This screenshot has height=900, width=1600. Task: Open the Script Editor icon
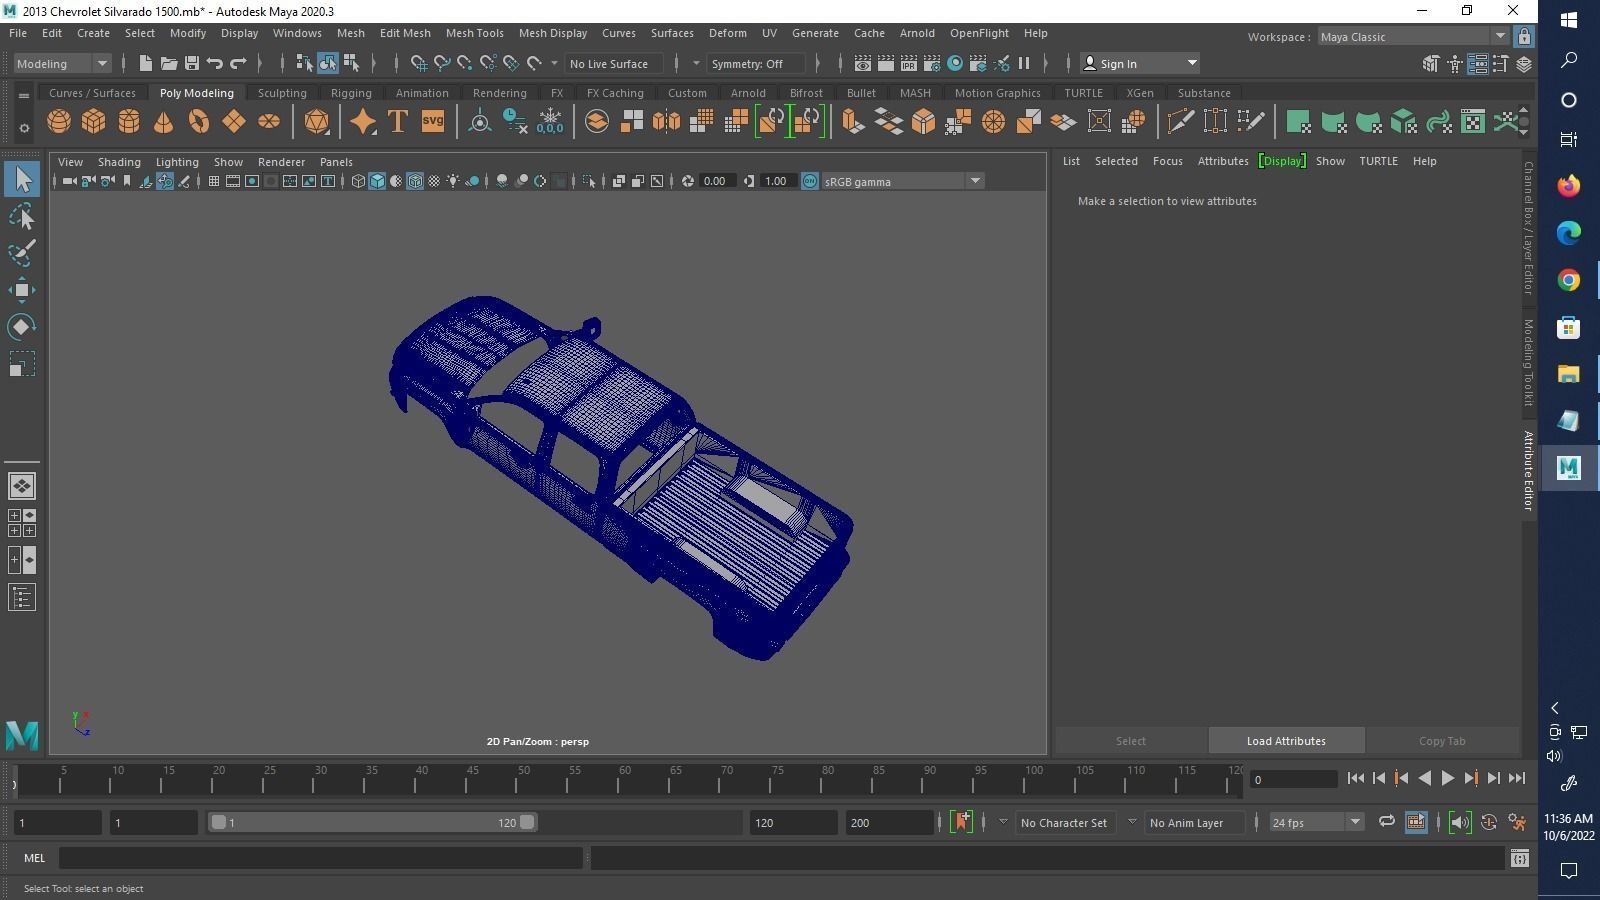(x=1520, y=858)
